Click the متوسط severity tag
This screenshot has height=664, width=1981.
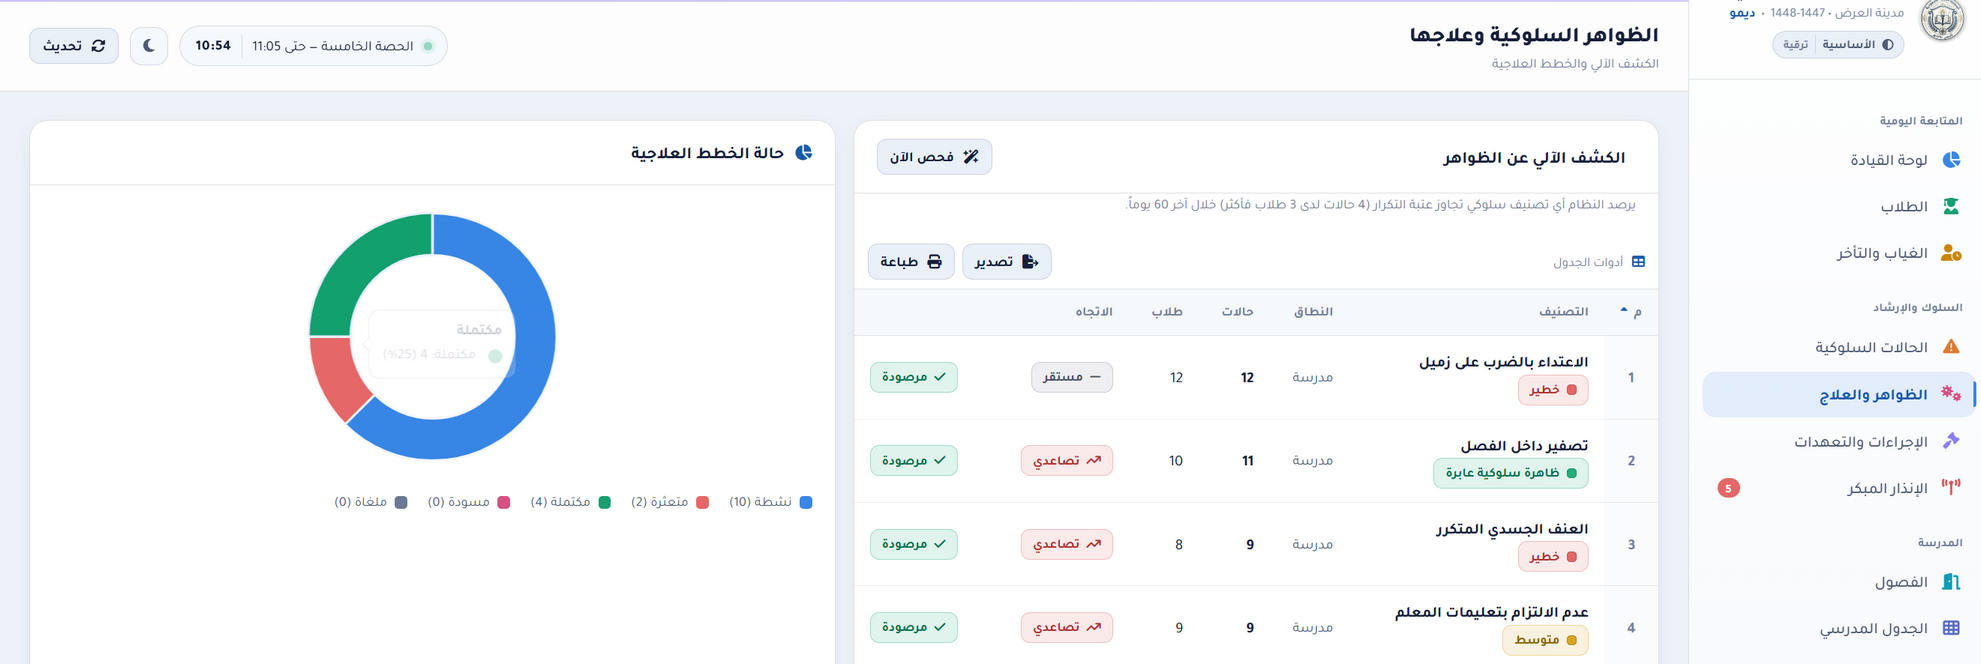(1546, 640)
